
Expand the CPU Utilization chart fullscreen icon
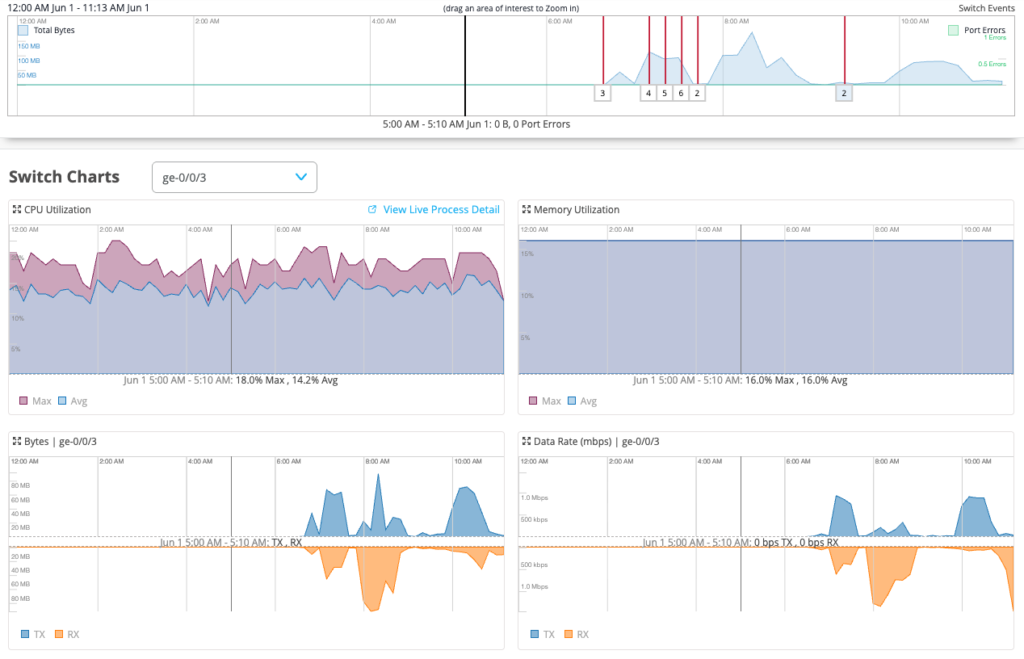click(17, 210)
